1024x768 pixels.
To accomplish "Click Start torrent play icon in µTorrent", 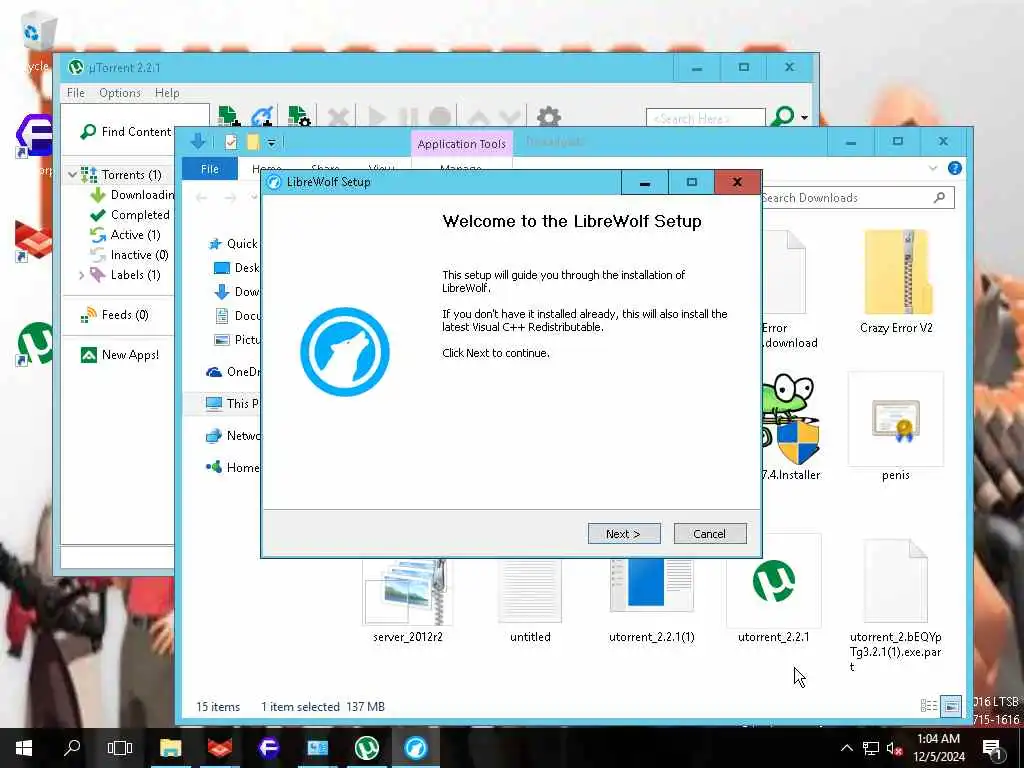I will [x=377, y=118].
